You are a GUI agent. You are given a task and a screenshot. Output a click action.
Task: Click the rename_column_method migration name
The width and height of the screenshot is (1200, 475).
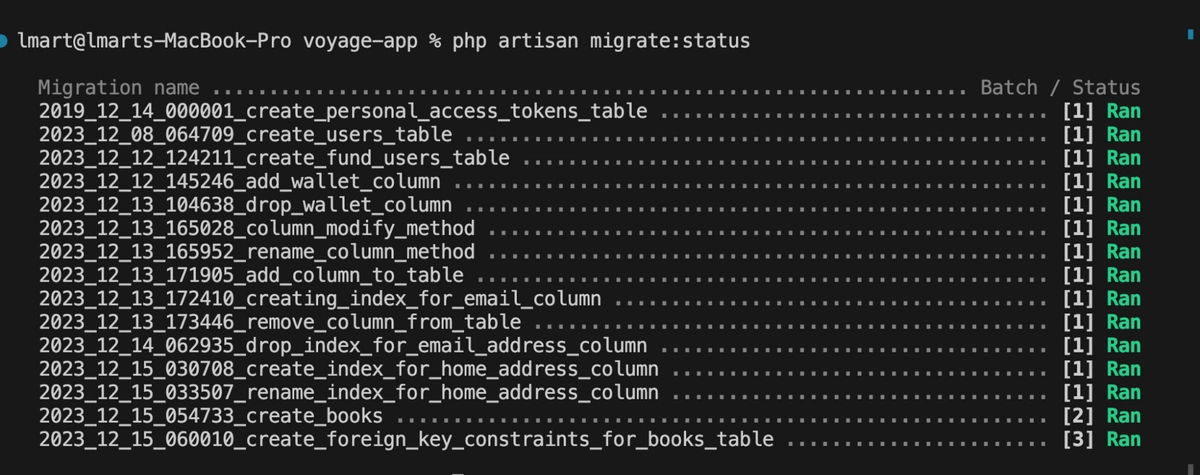pyautogui.click(x=257, y=252)
